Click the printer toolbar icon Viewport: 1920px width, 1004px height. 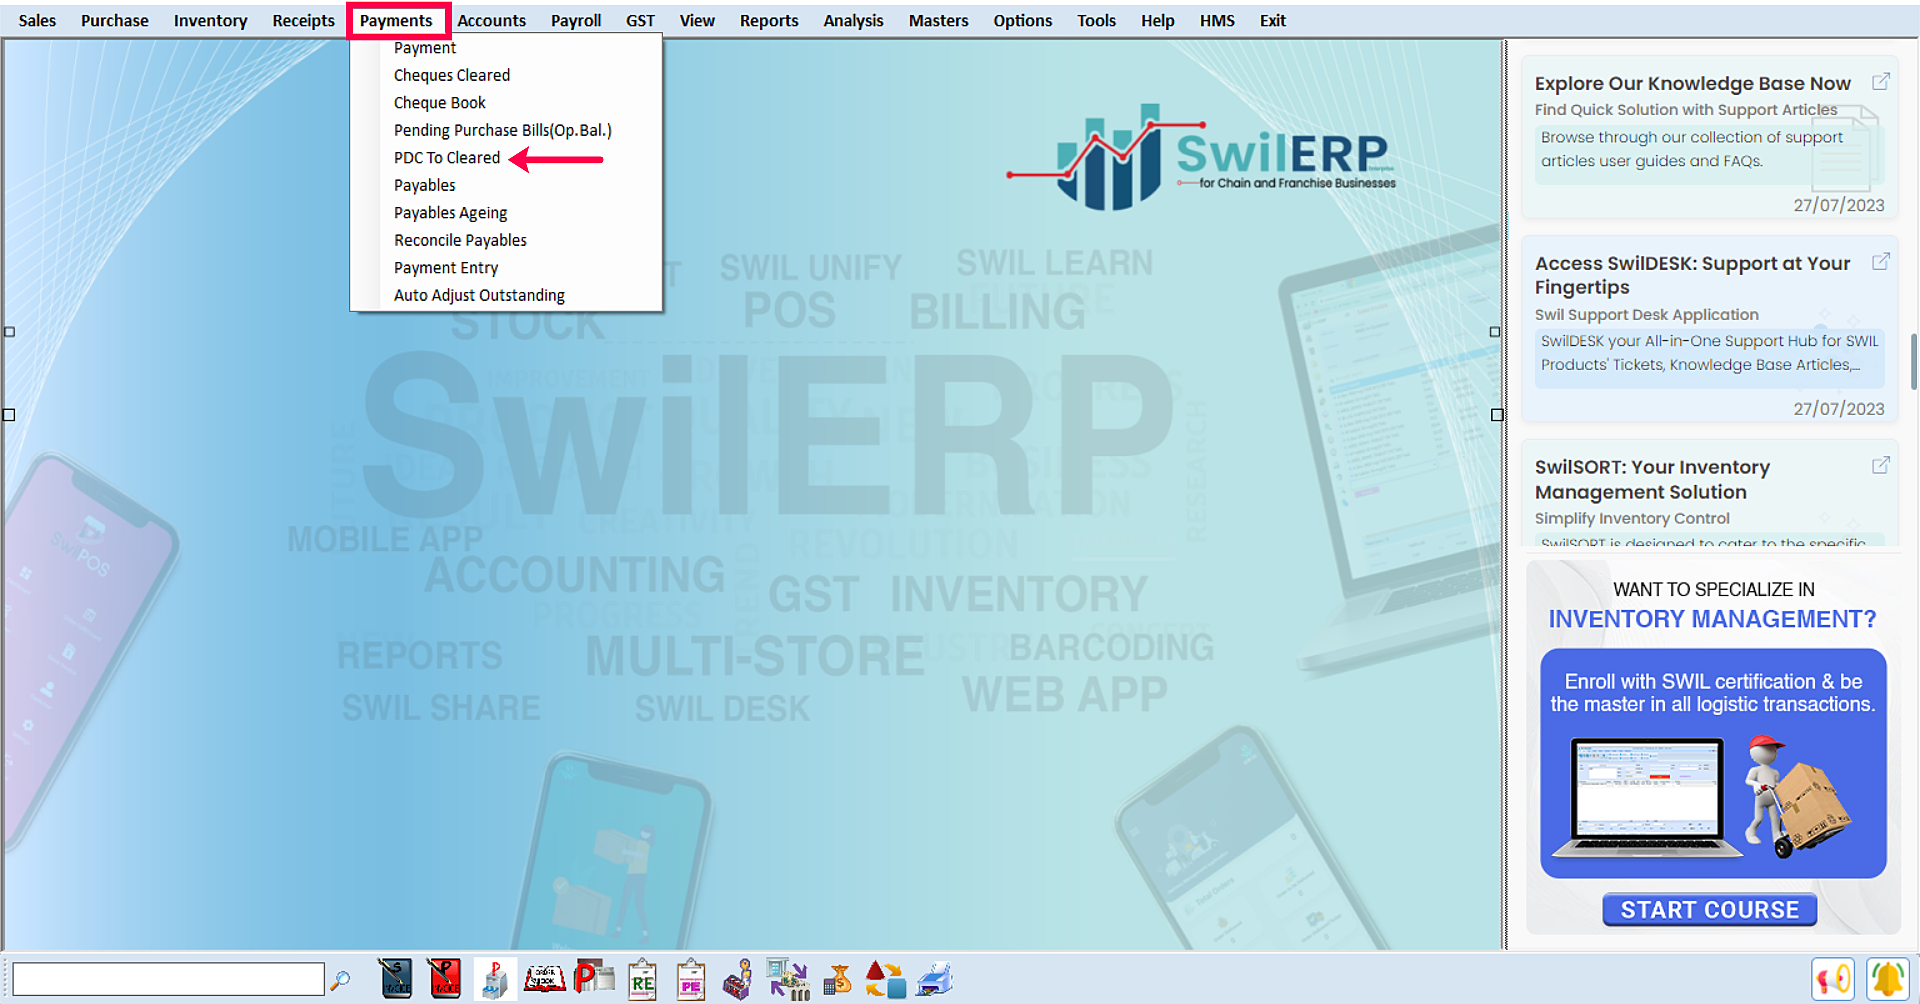[934, 979]
